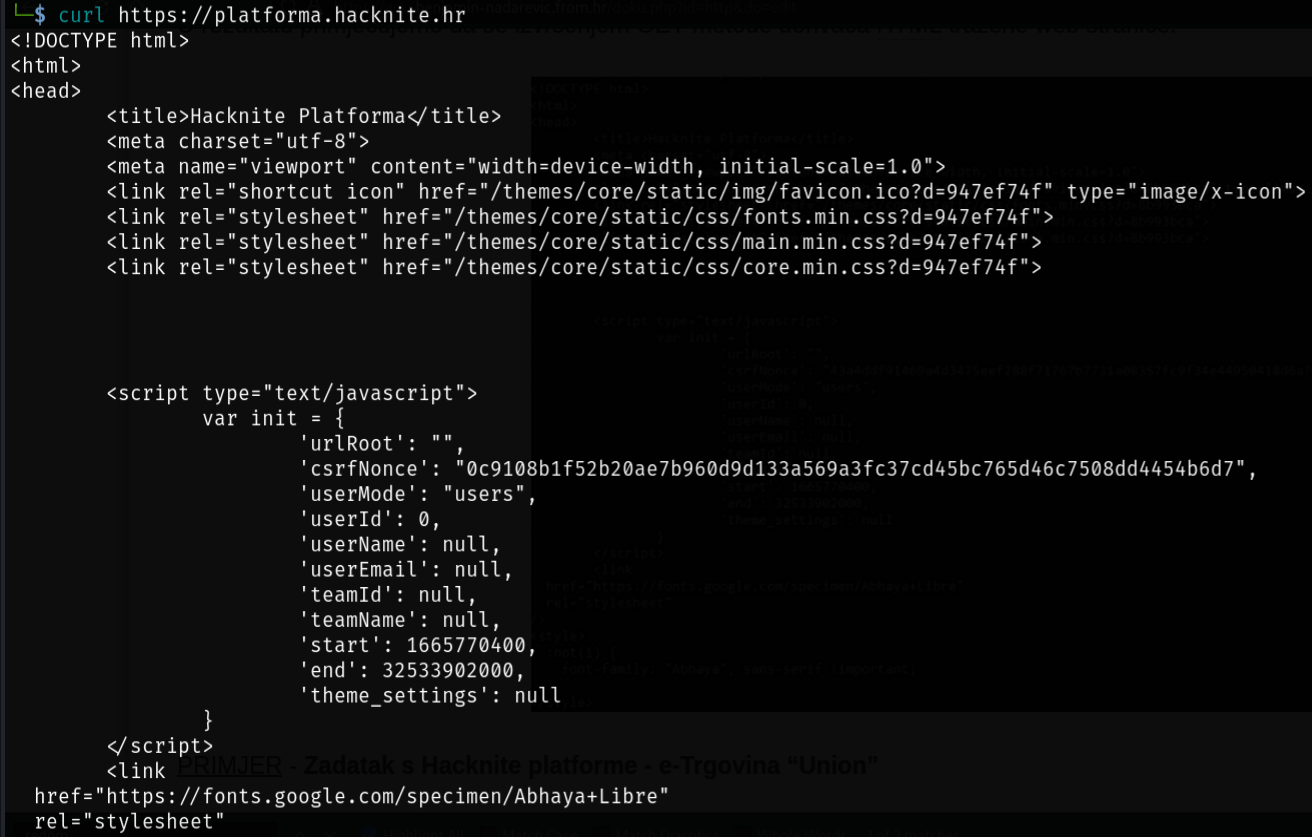Click the Hacknite Platforma title text
This screenshot has height=837, width=1312.
tap(297, 116)
